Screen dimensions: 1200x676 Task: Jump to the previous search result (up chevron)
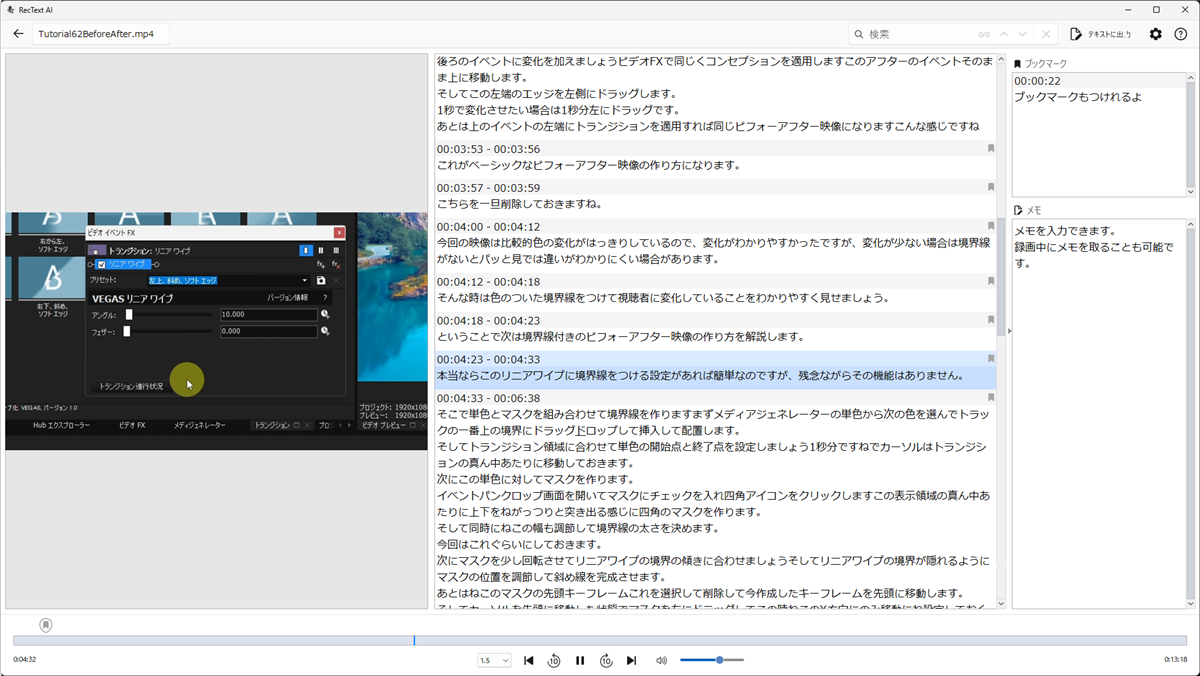(x=1004, y=34)
